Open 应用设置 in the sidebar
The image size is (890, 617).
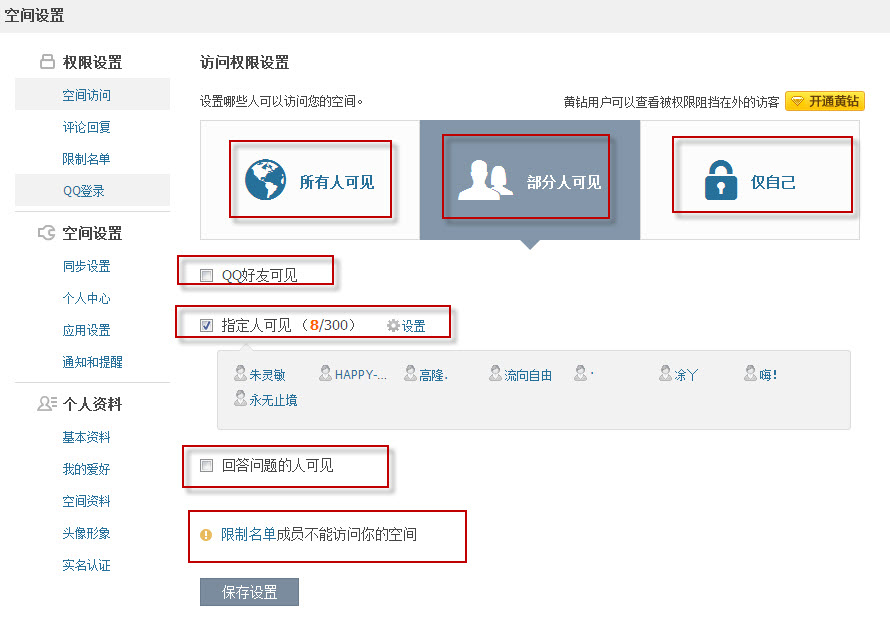(x=86, y=330)
